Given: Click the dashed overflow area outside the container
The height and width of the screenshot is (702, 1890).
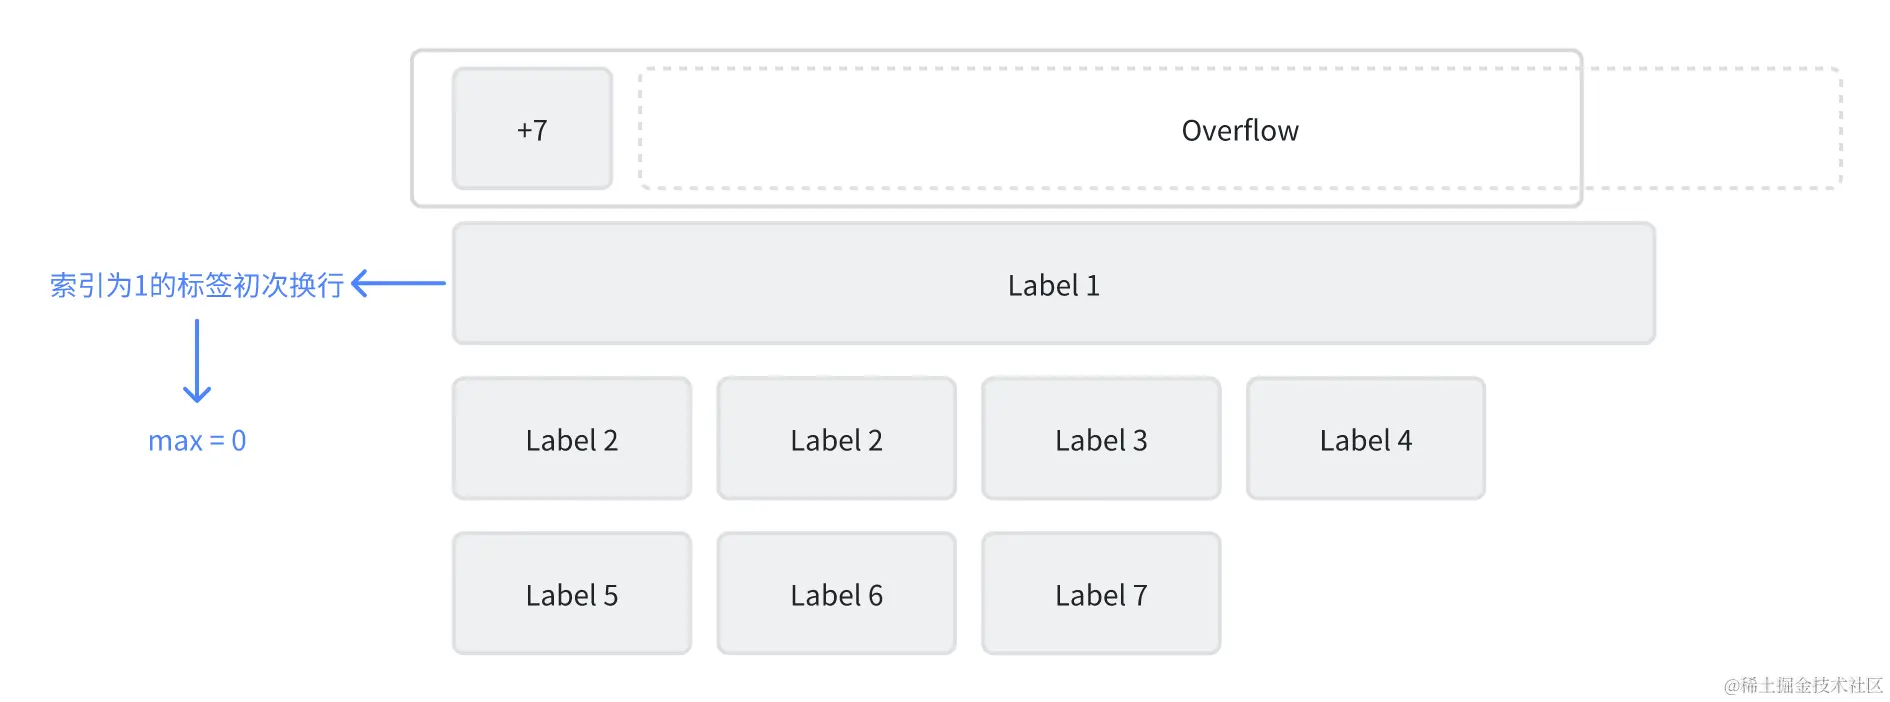Looking at the screenshot, I should point(1712,128).
